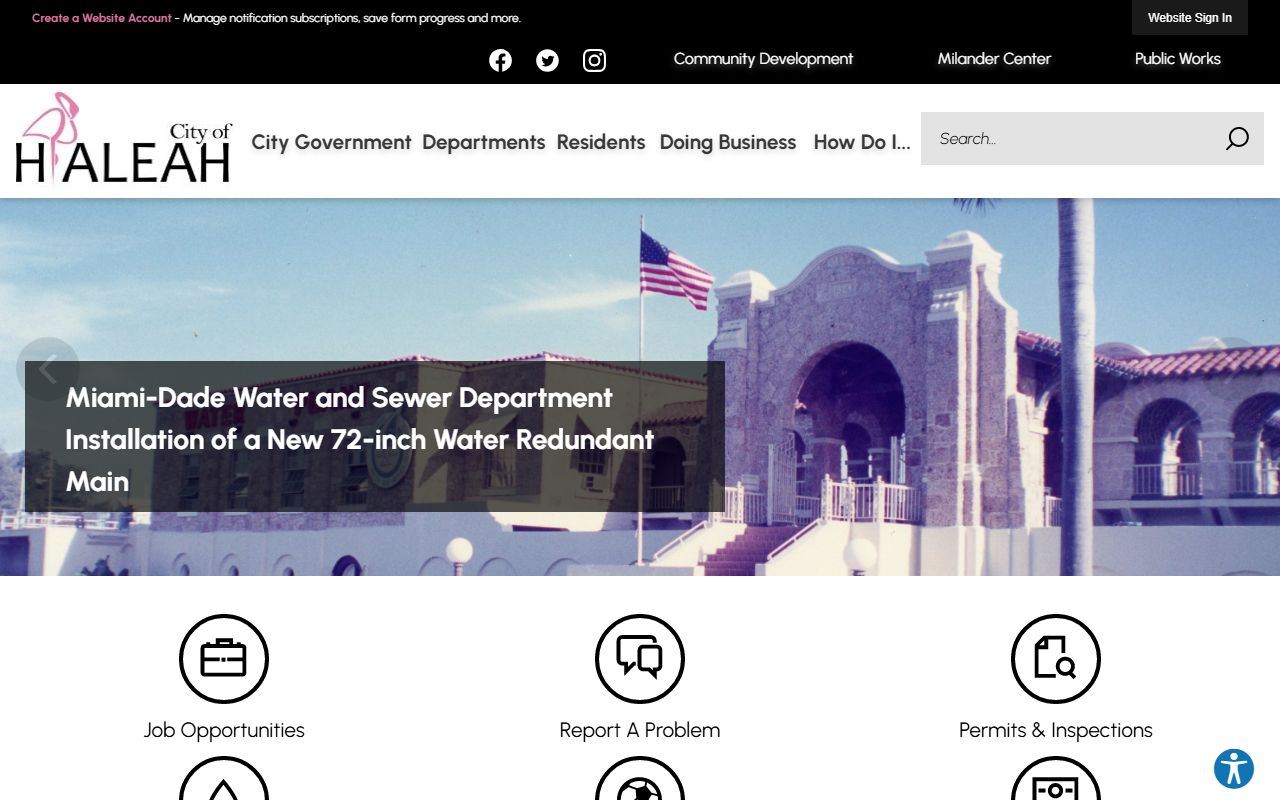Click the Permits & Inspections text link

click(1056, 730)
